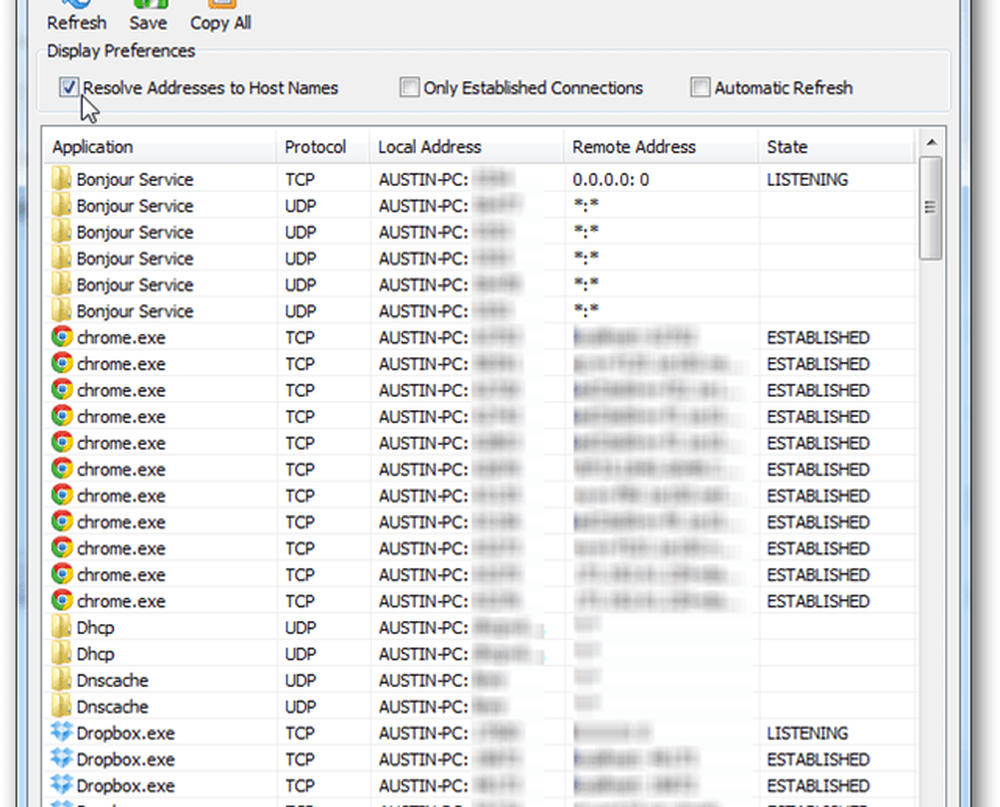The image size is (1000, 807).
Task: Click the Refresh toolbar button
Action: [x=77, y=16]
